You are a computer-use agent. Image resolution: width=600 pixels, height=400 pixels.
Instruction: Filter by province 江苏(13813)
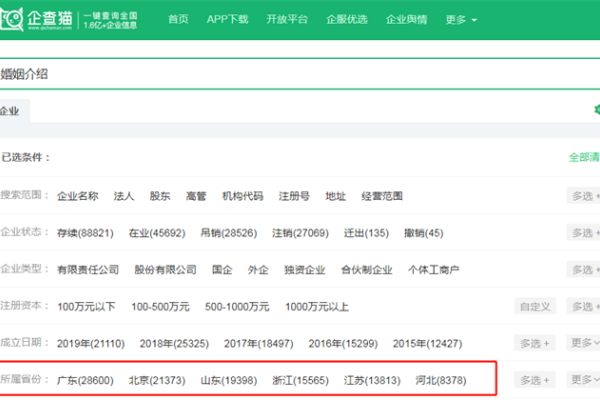[x=372, y=380]
